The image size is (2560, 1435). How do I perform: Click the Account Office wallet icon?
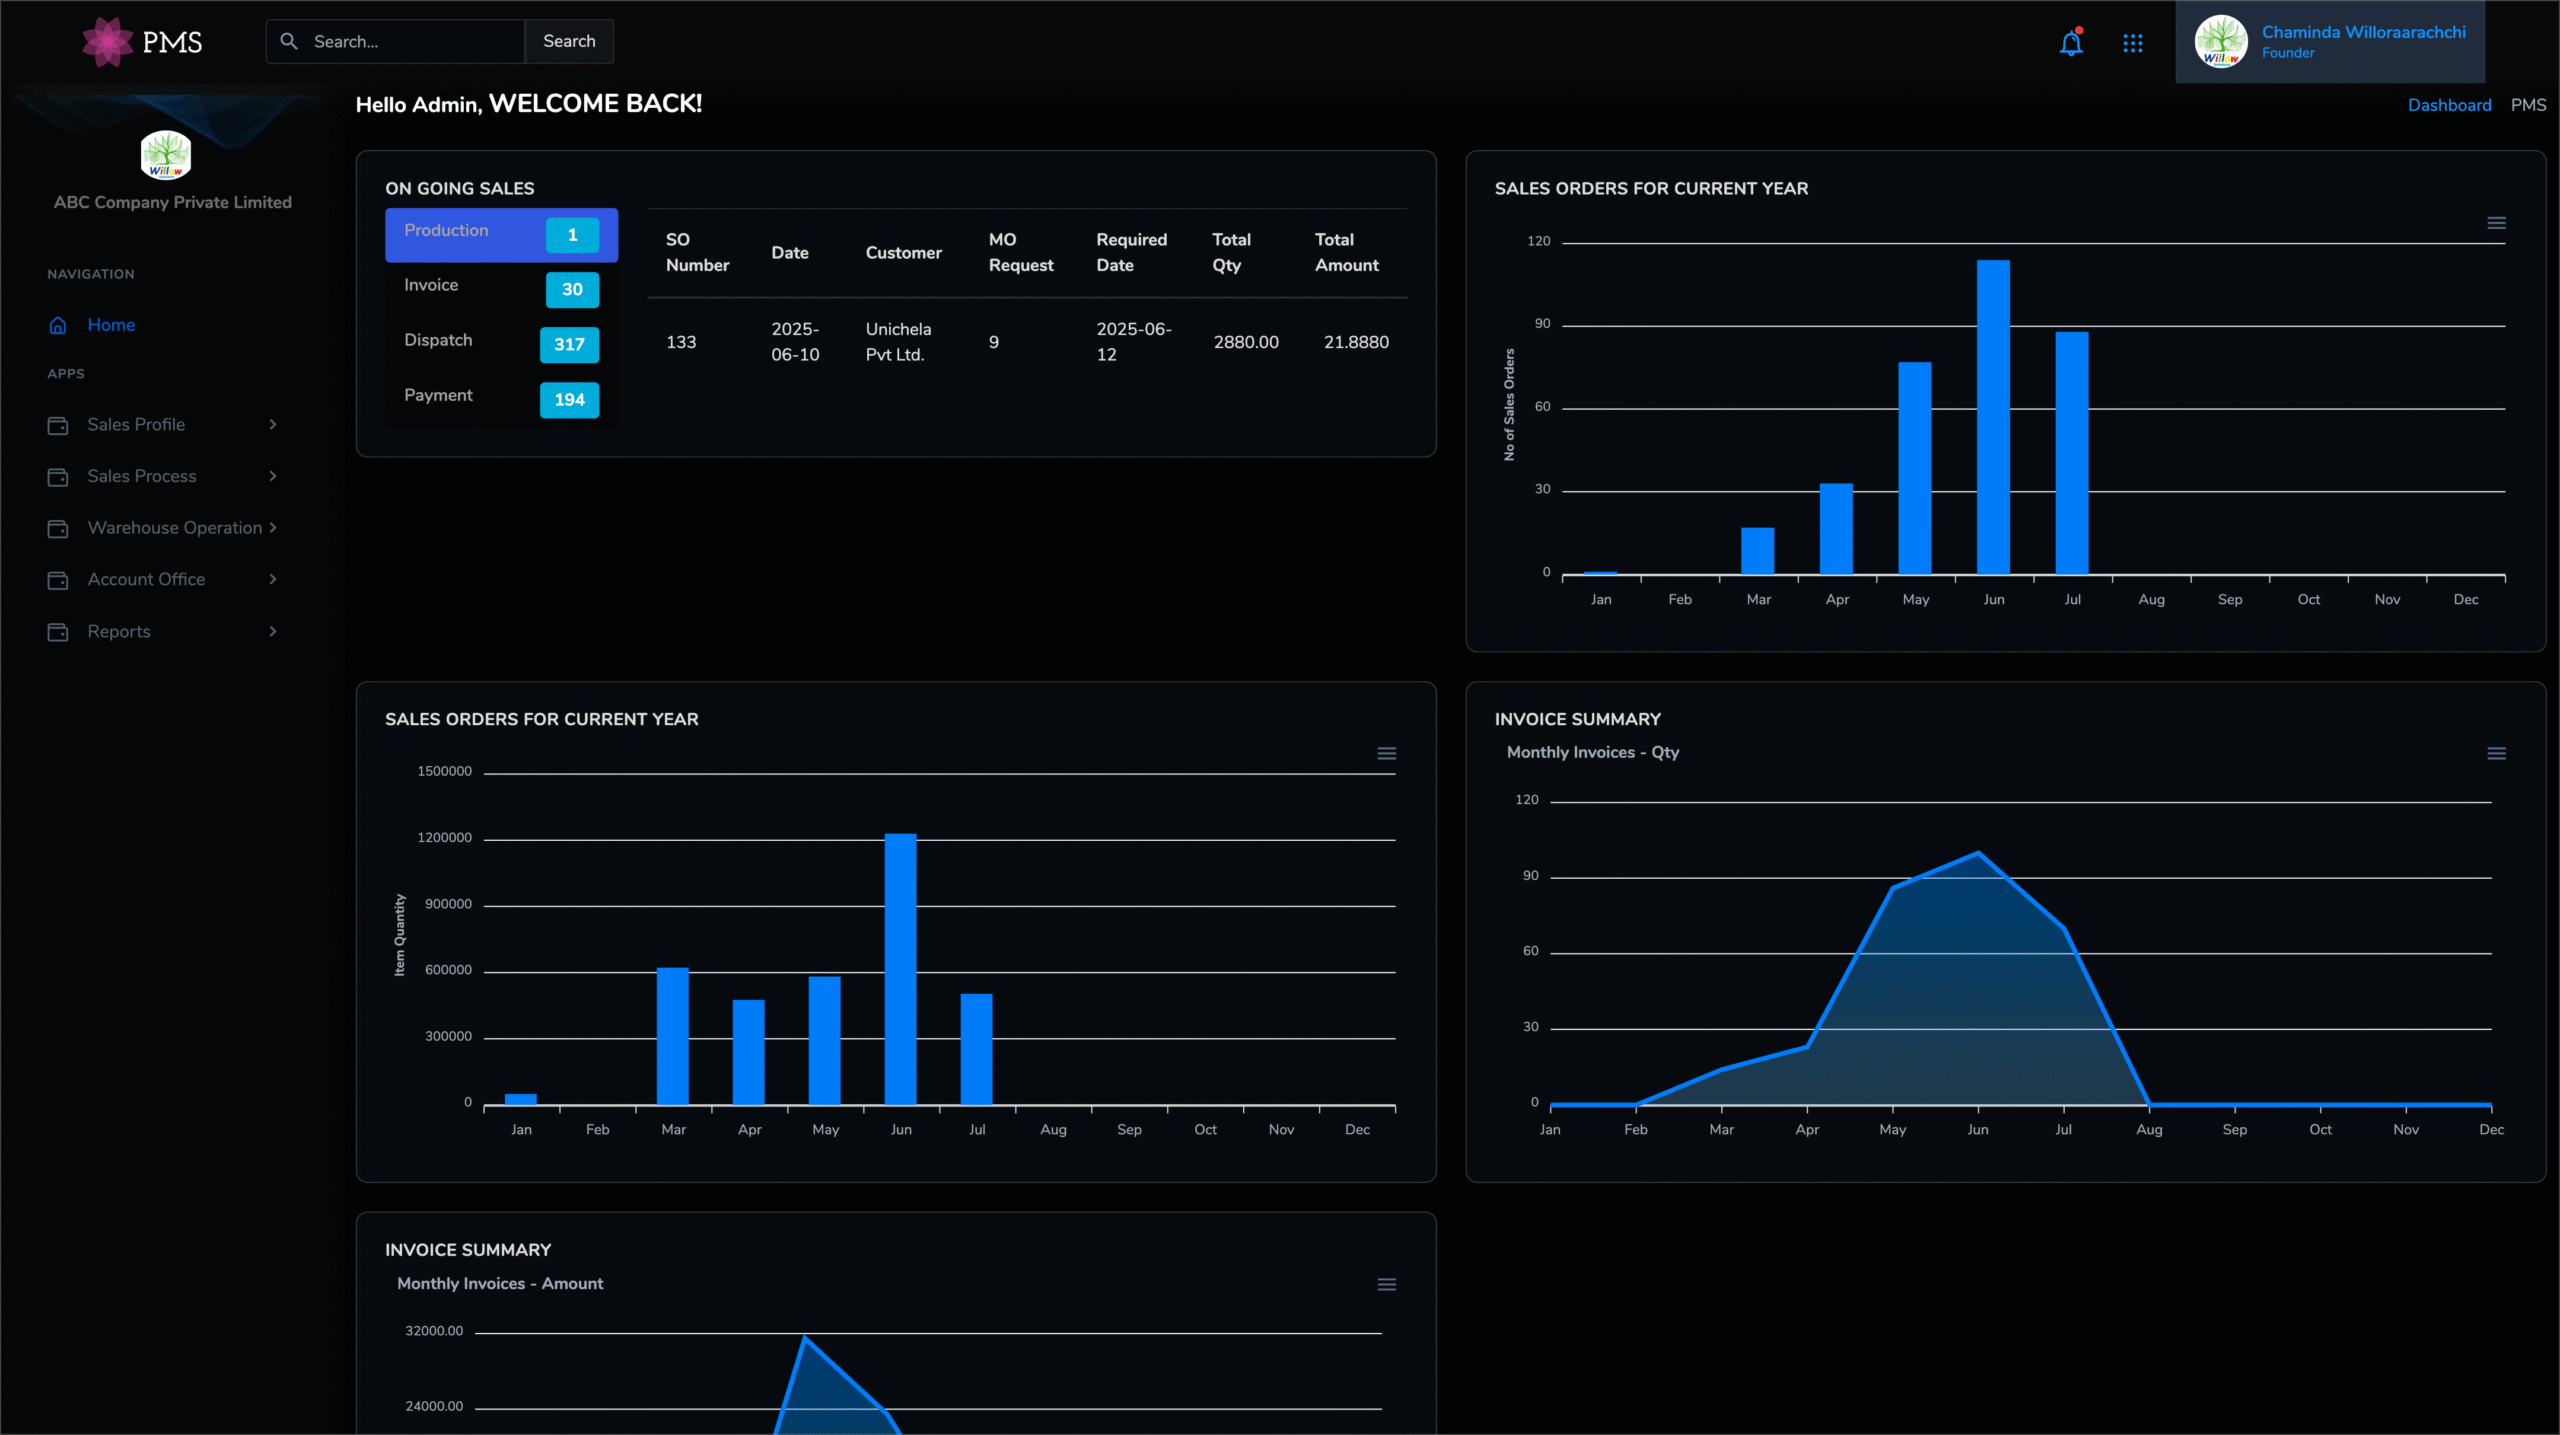pyautogui.click(x=58, y=580)
